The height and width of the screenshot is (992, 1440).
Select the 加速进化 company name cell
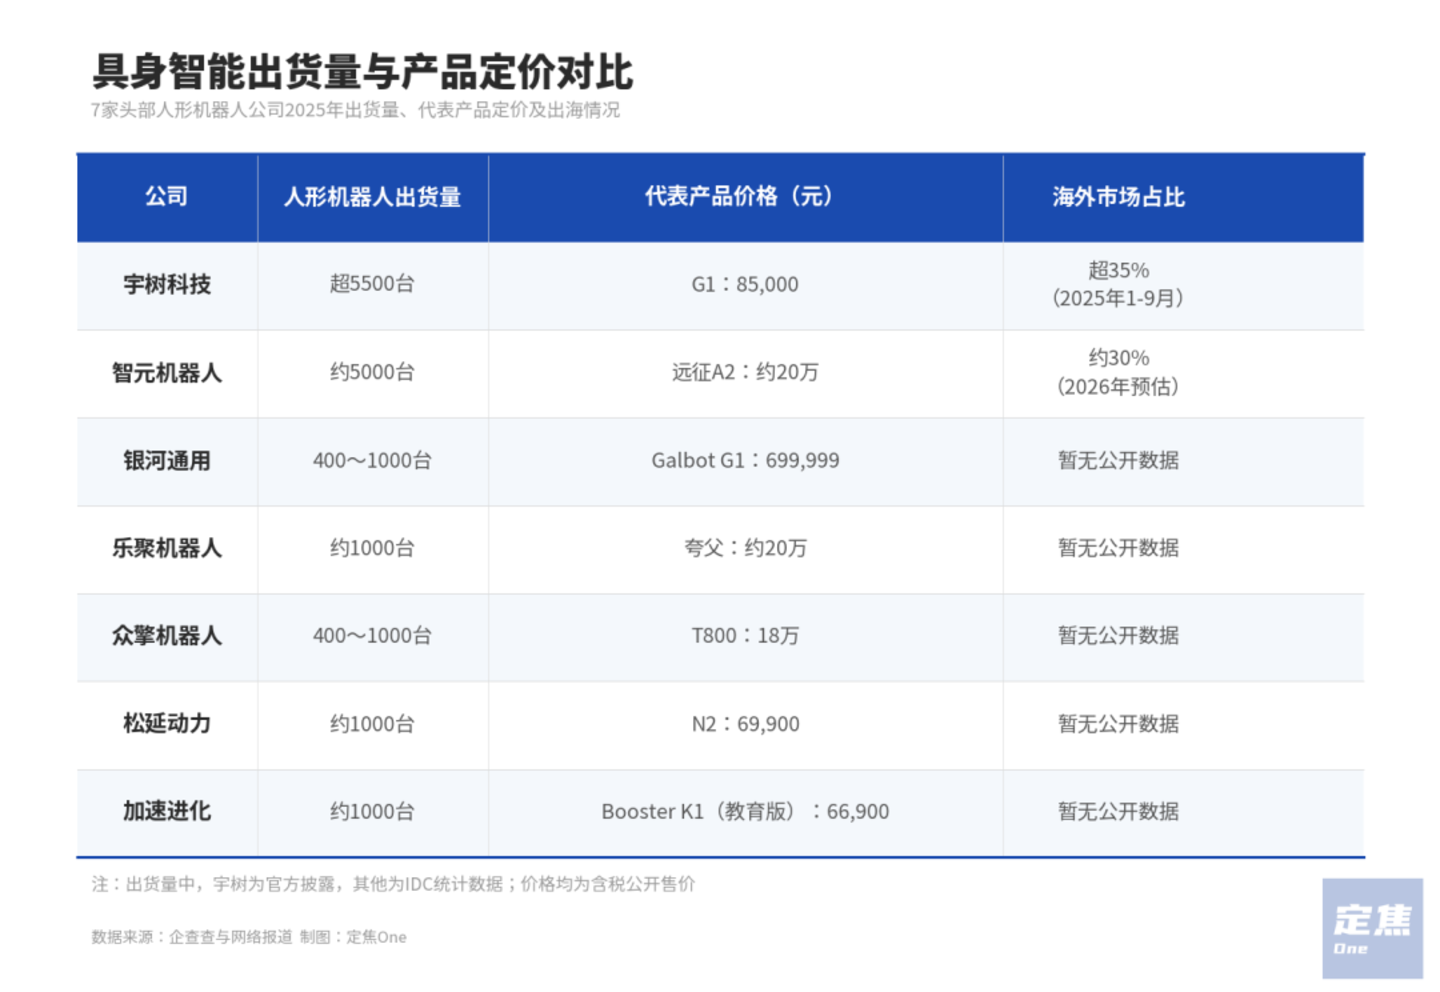[167, 811]
